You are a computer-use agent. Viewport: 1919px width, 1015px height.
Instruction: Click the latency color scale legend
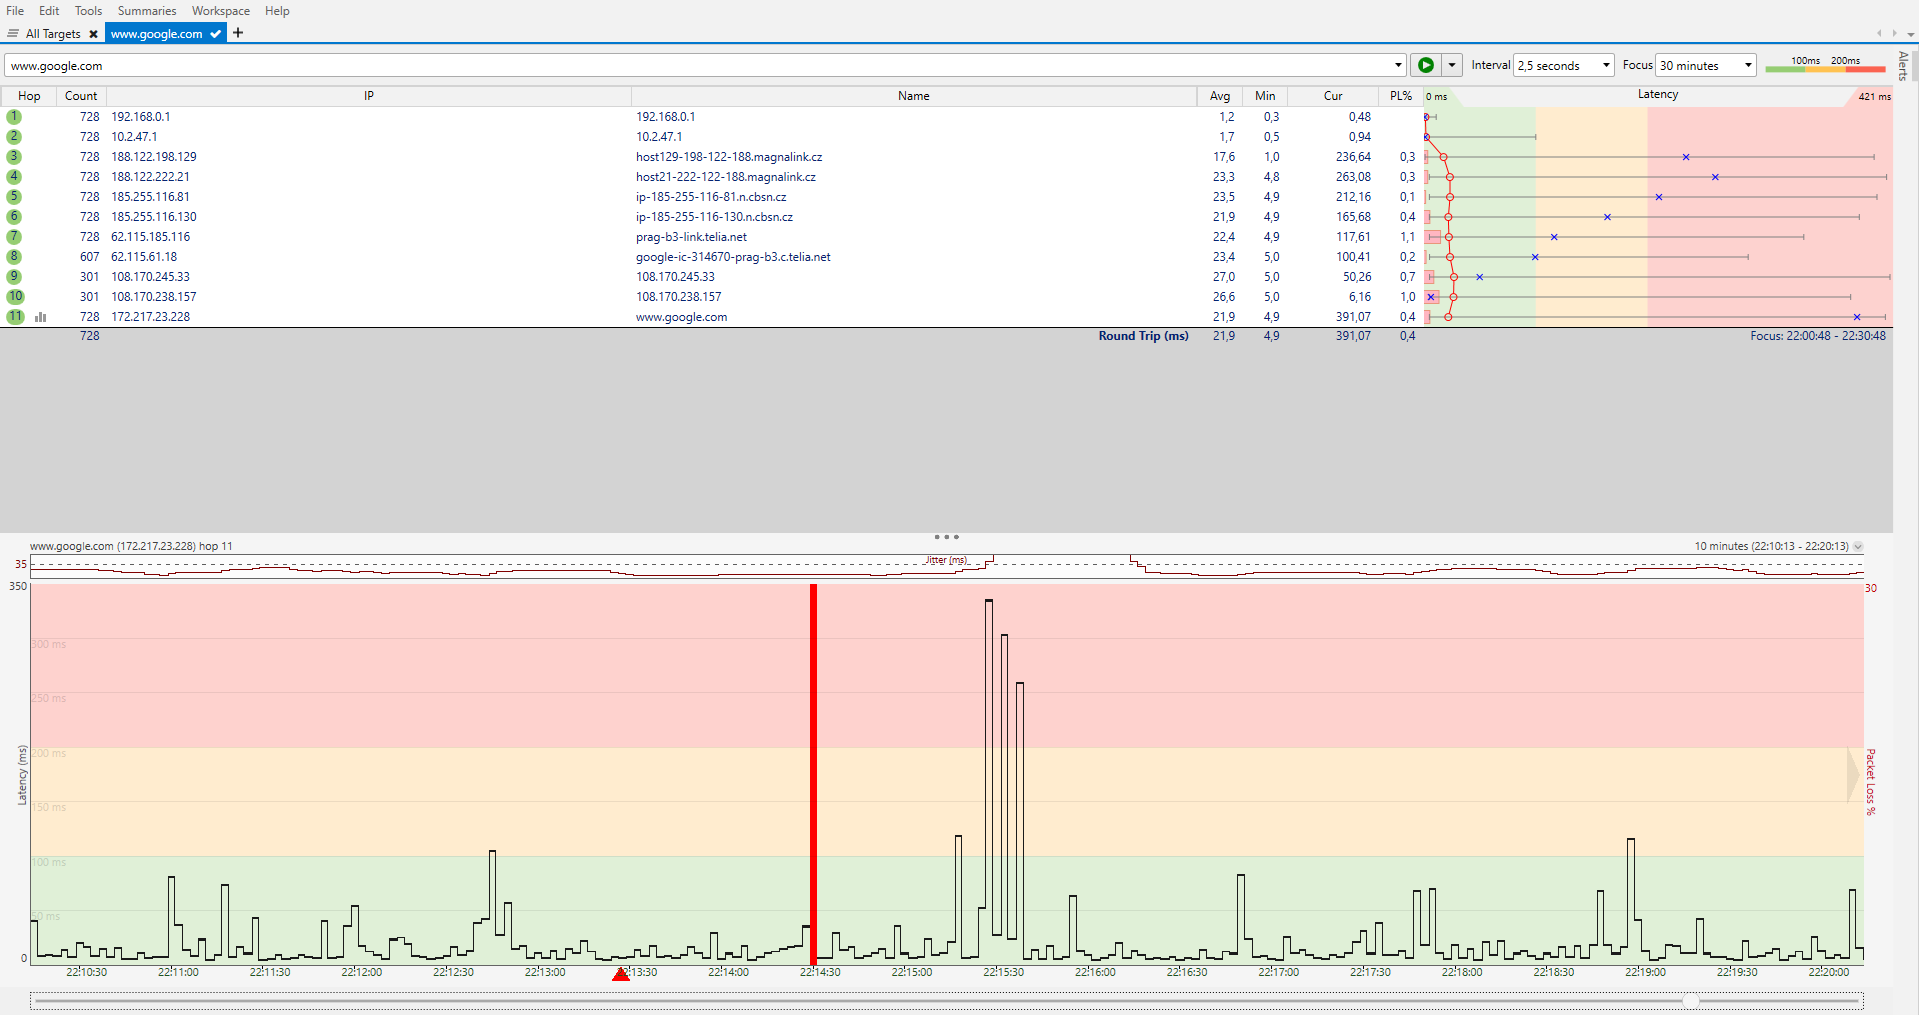click(x=1825, y=65)
